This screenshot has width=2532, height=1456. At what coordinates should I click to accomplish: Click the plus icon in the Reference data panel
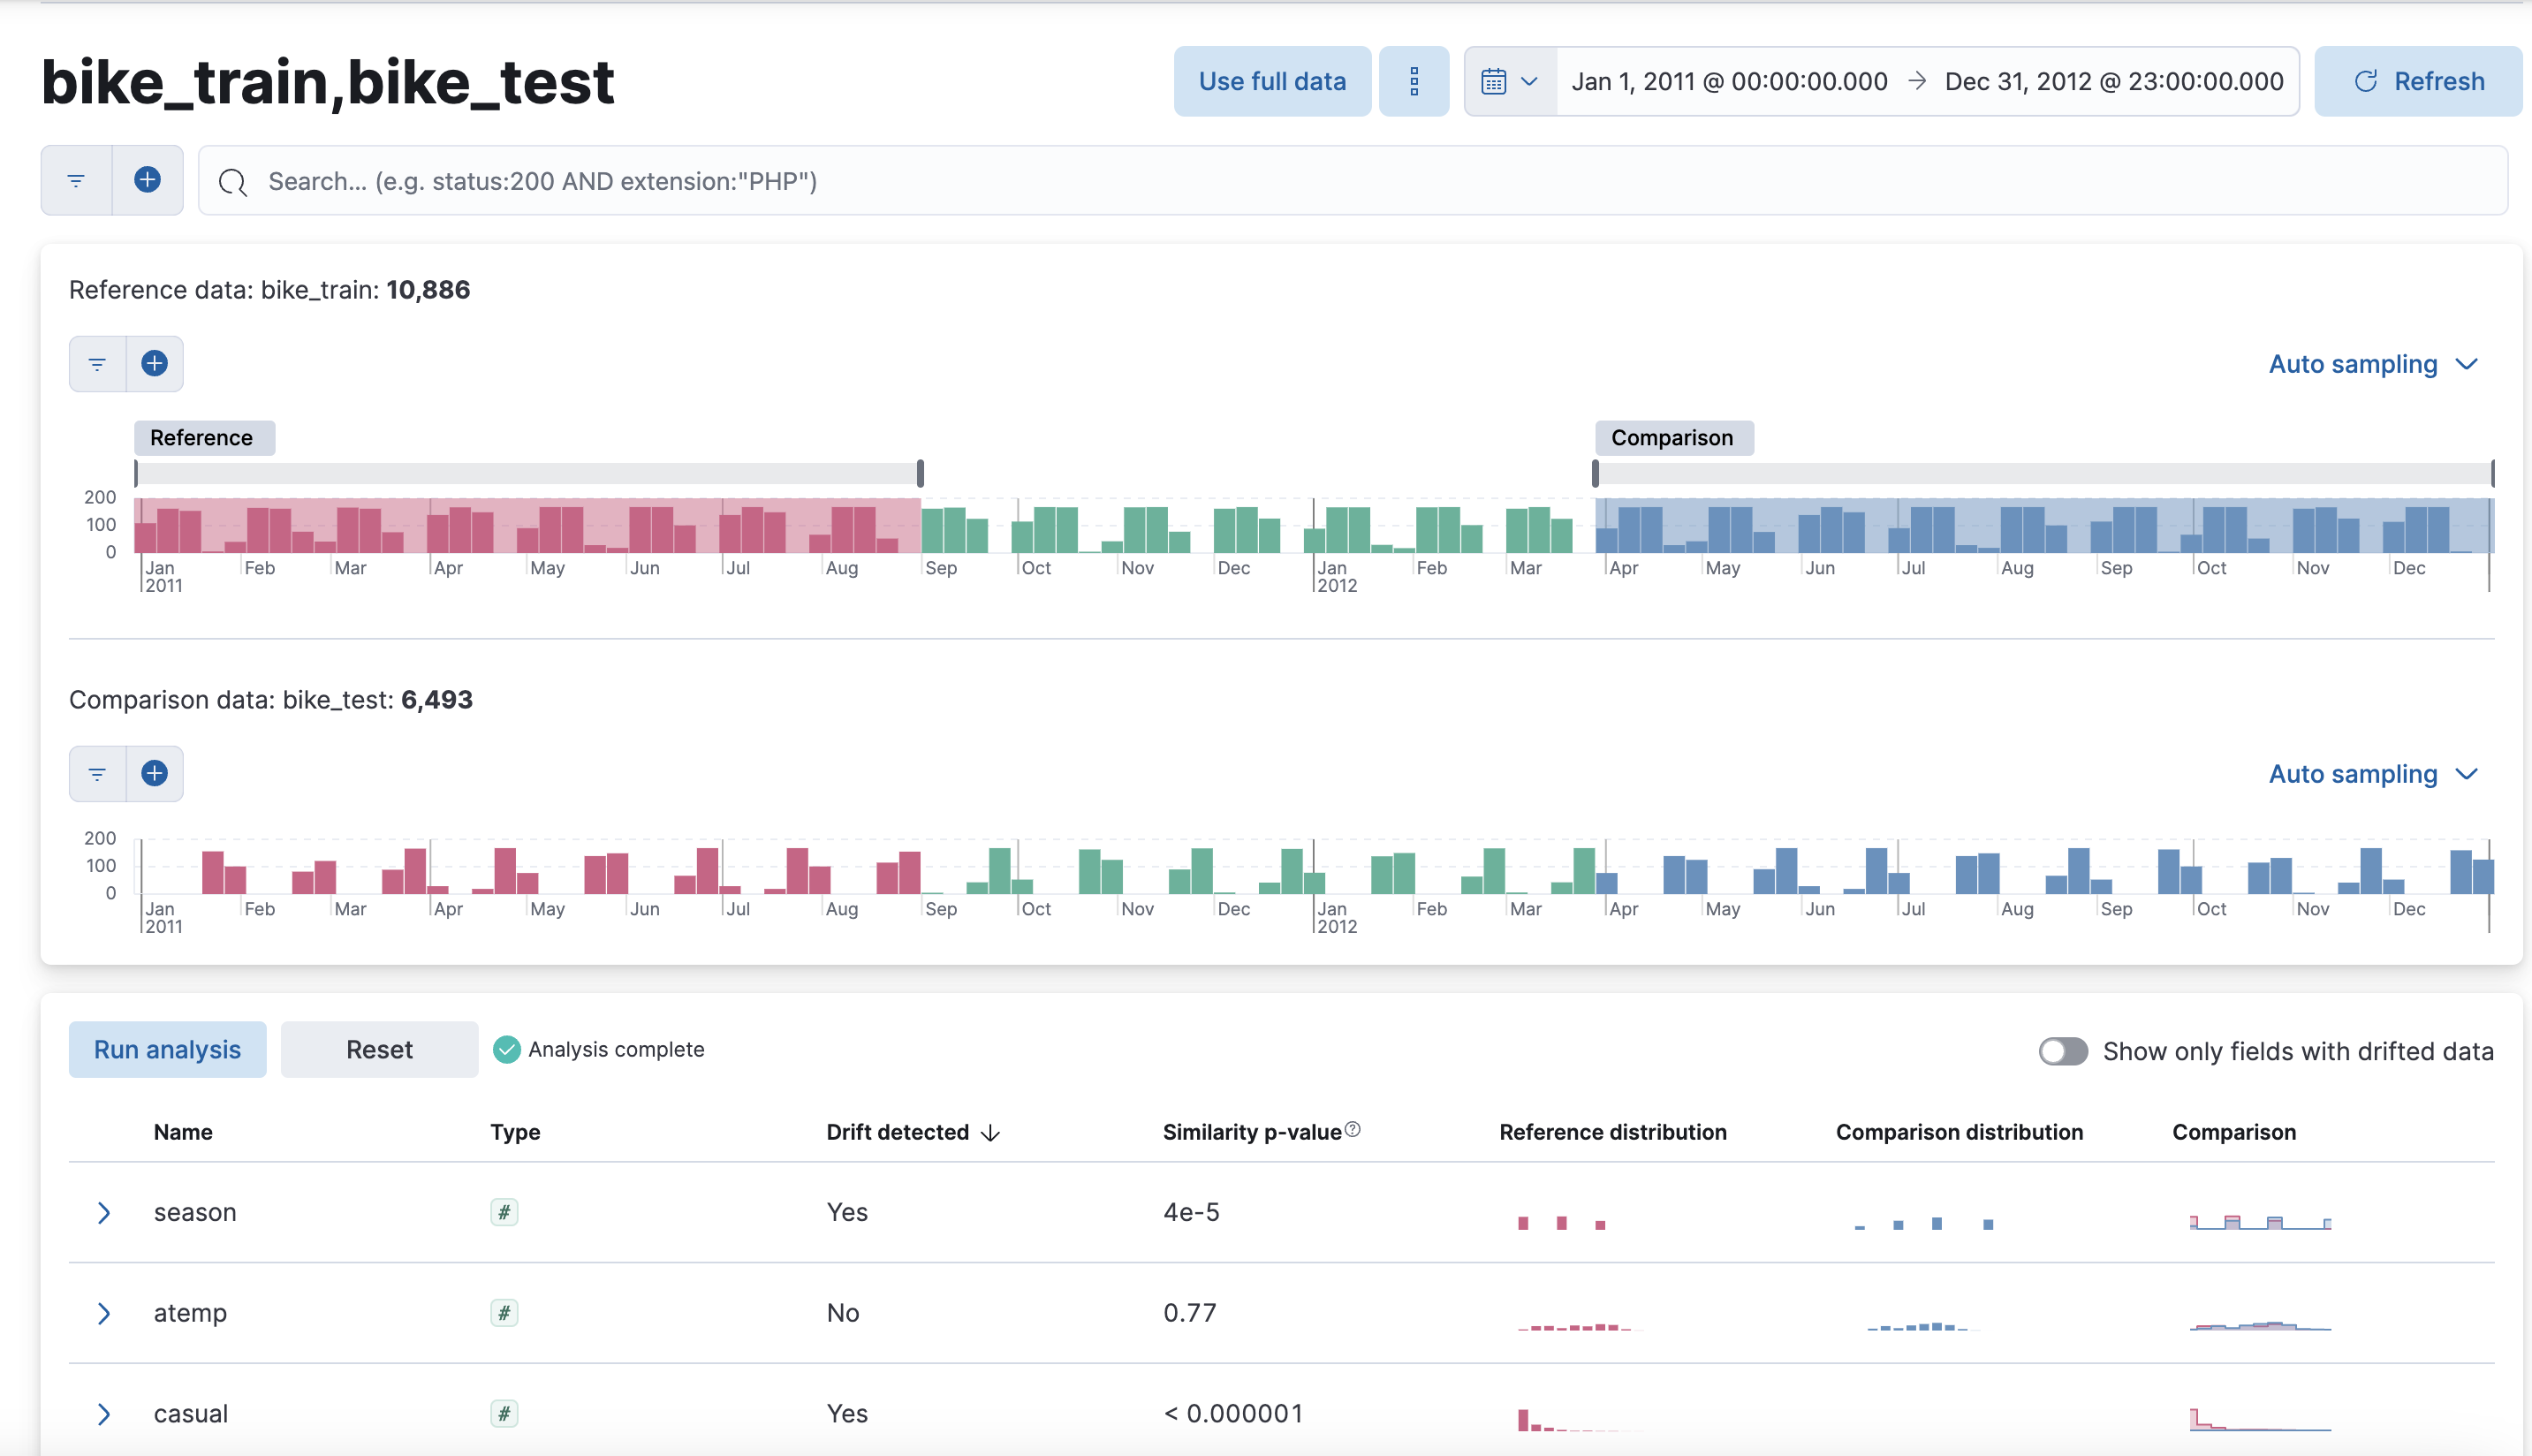click(155, 363)
